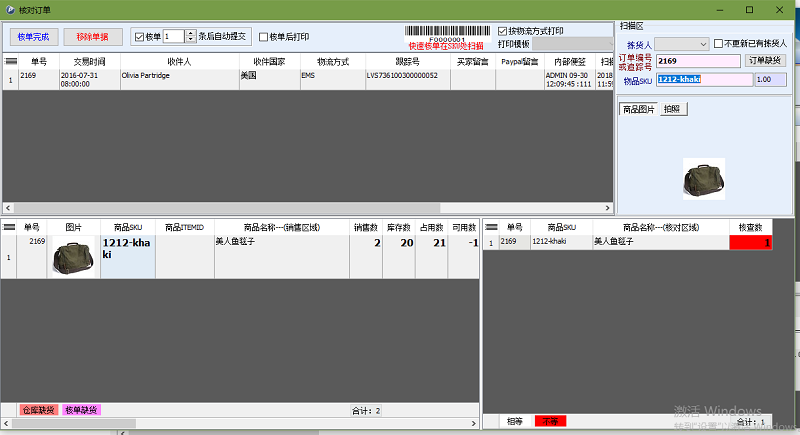Toggle 按物流方式打印 checkbox
The width and height of the screenshot is (800, 435).
(503, 31)
